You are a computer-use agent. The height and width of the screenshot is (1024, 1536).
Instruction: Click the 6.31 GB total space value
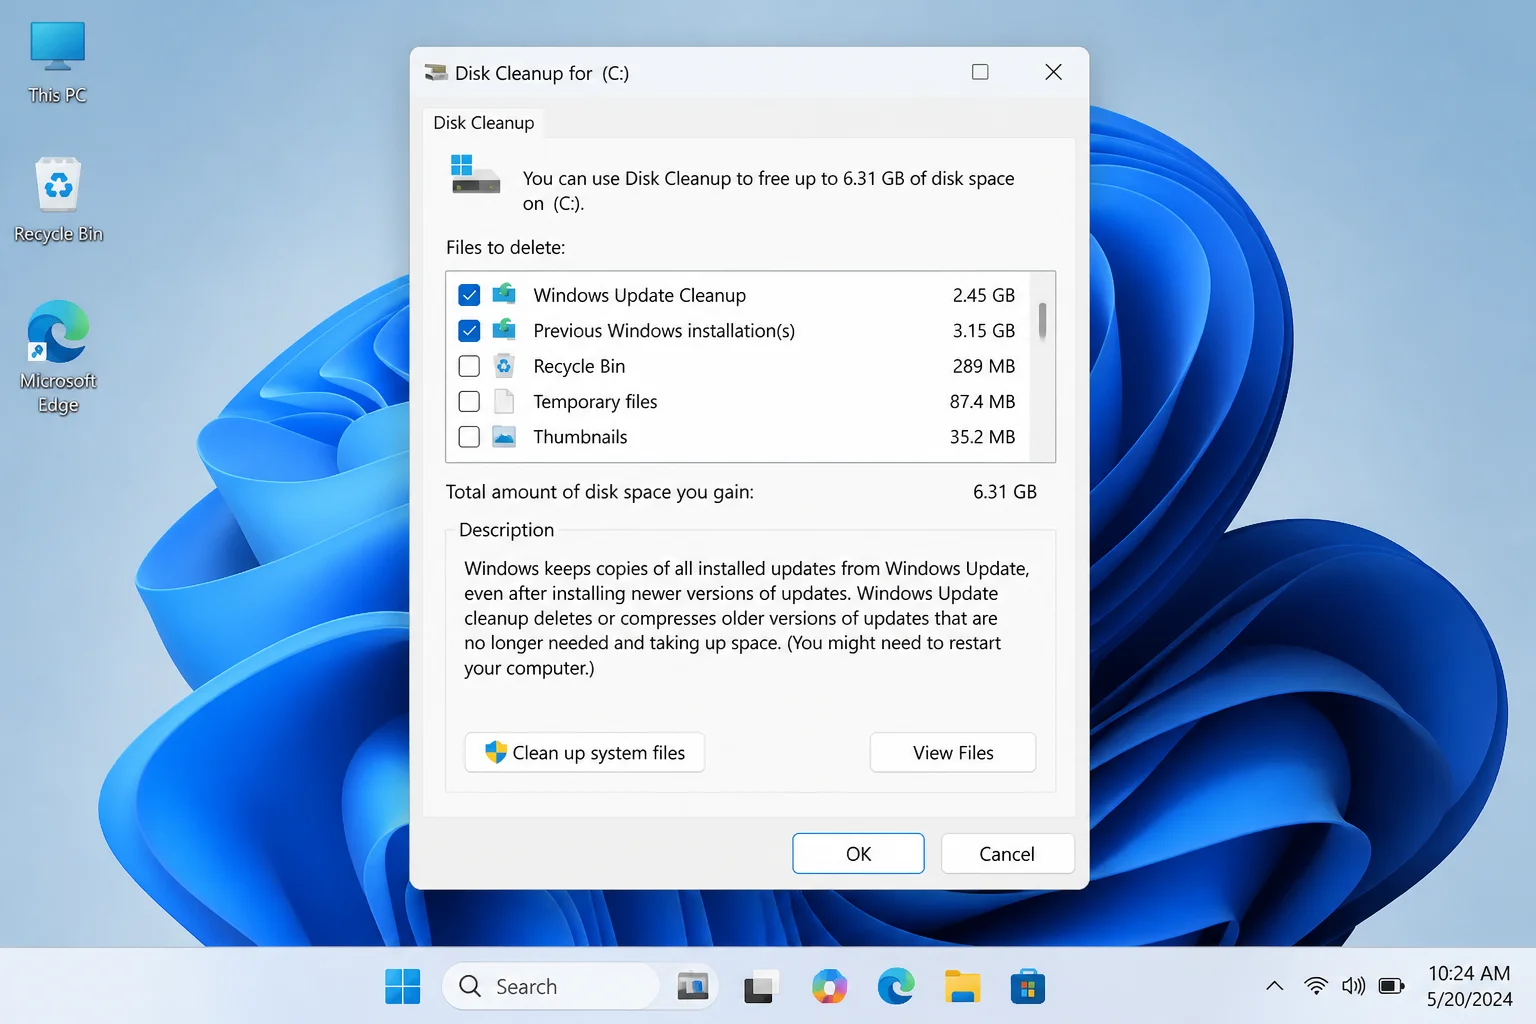click(x=1004, y=492)
